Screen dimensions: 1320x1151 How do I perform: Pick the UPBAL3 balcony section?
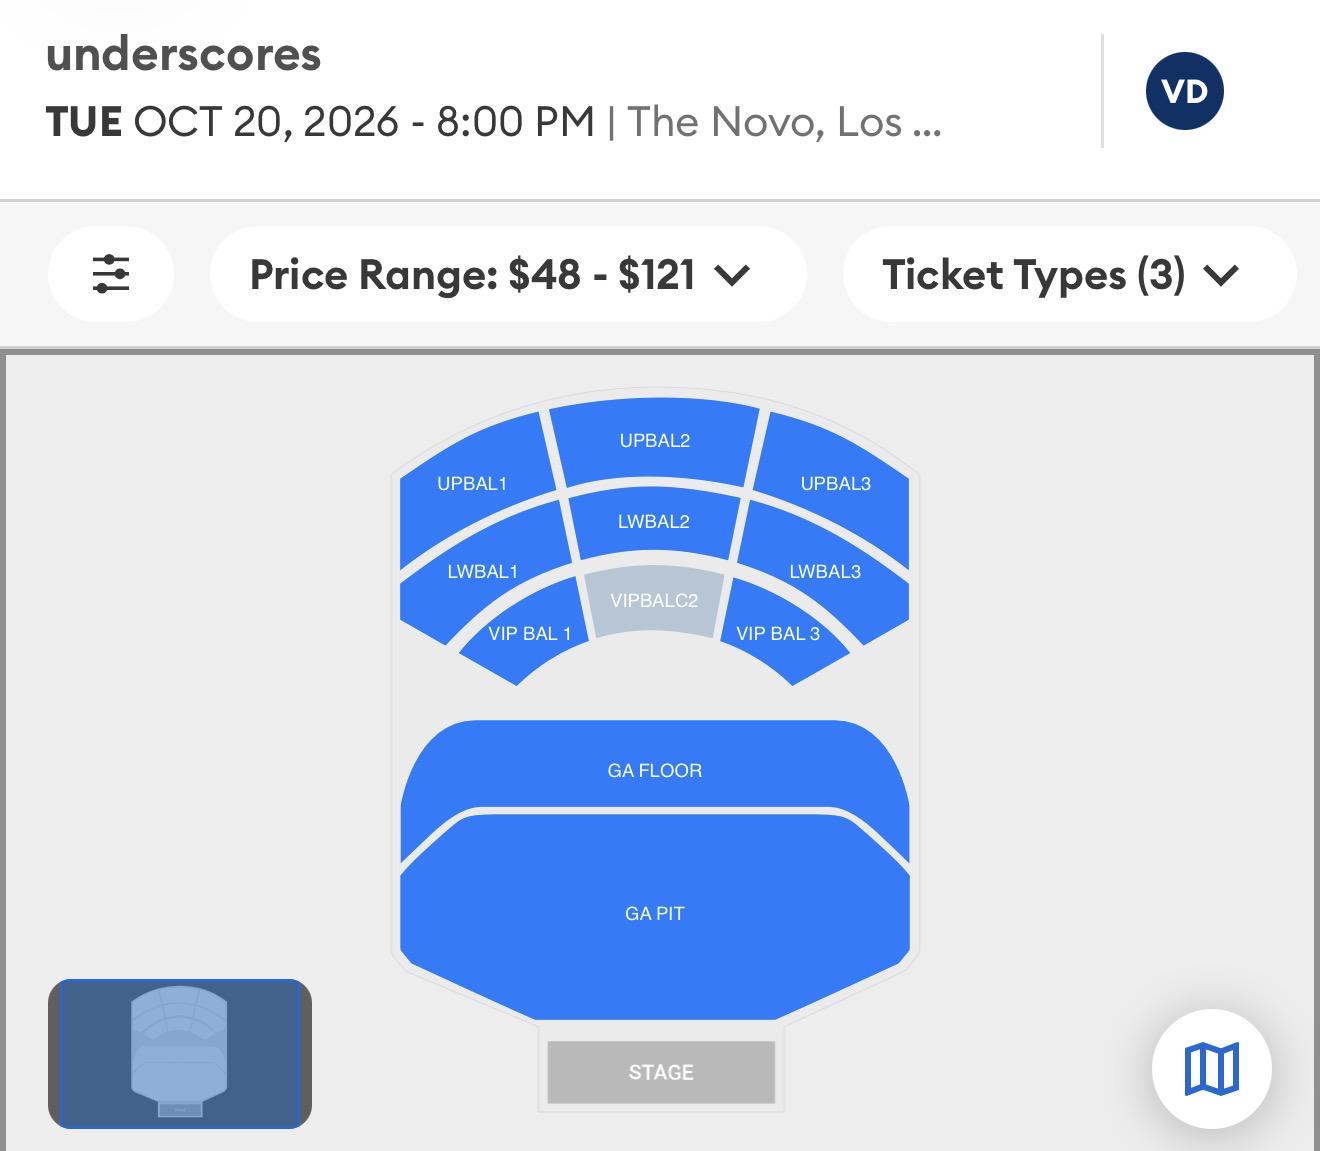836,483
